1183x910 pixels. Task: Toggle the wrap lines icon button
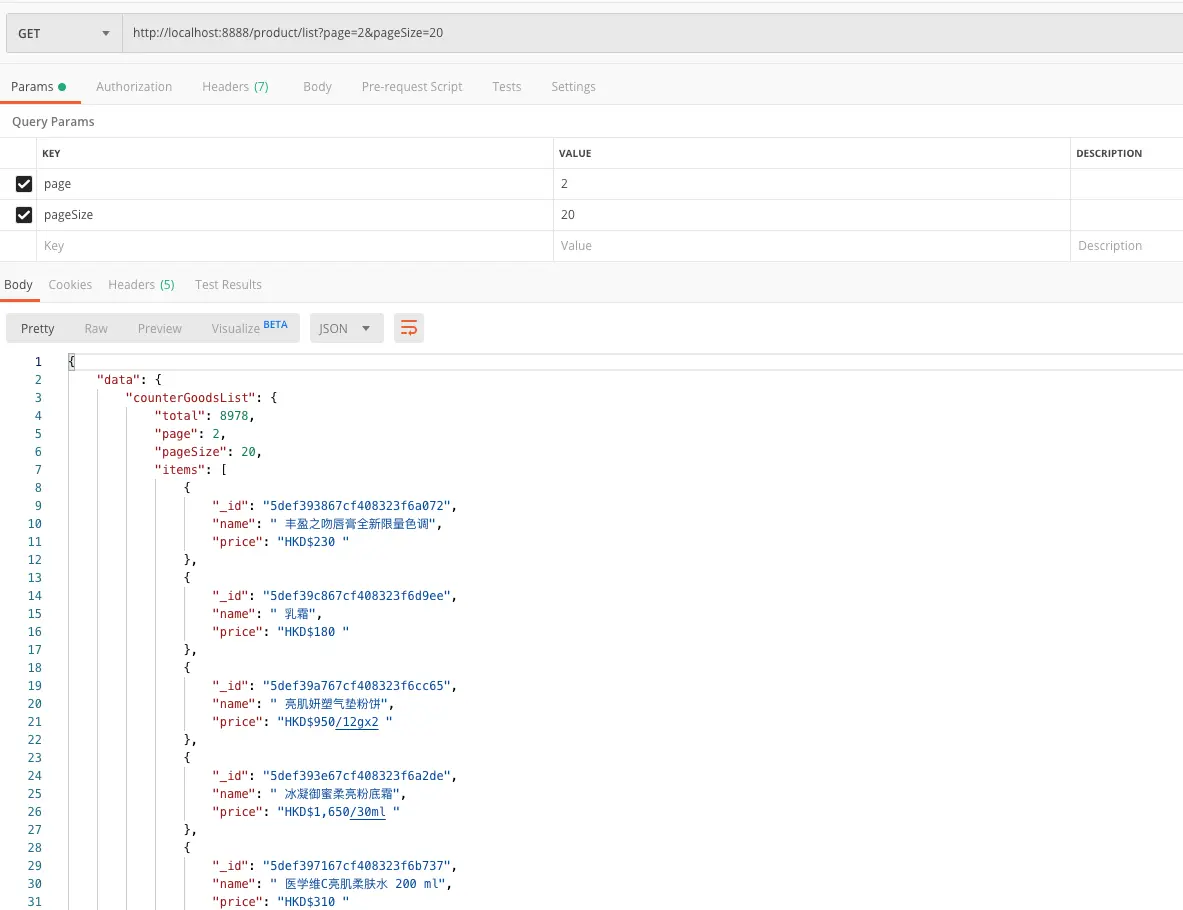tap(408, 328)
